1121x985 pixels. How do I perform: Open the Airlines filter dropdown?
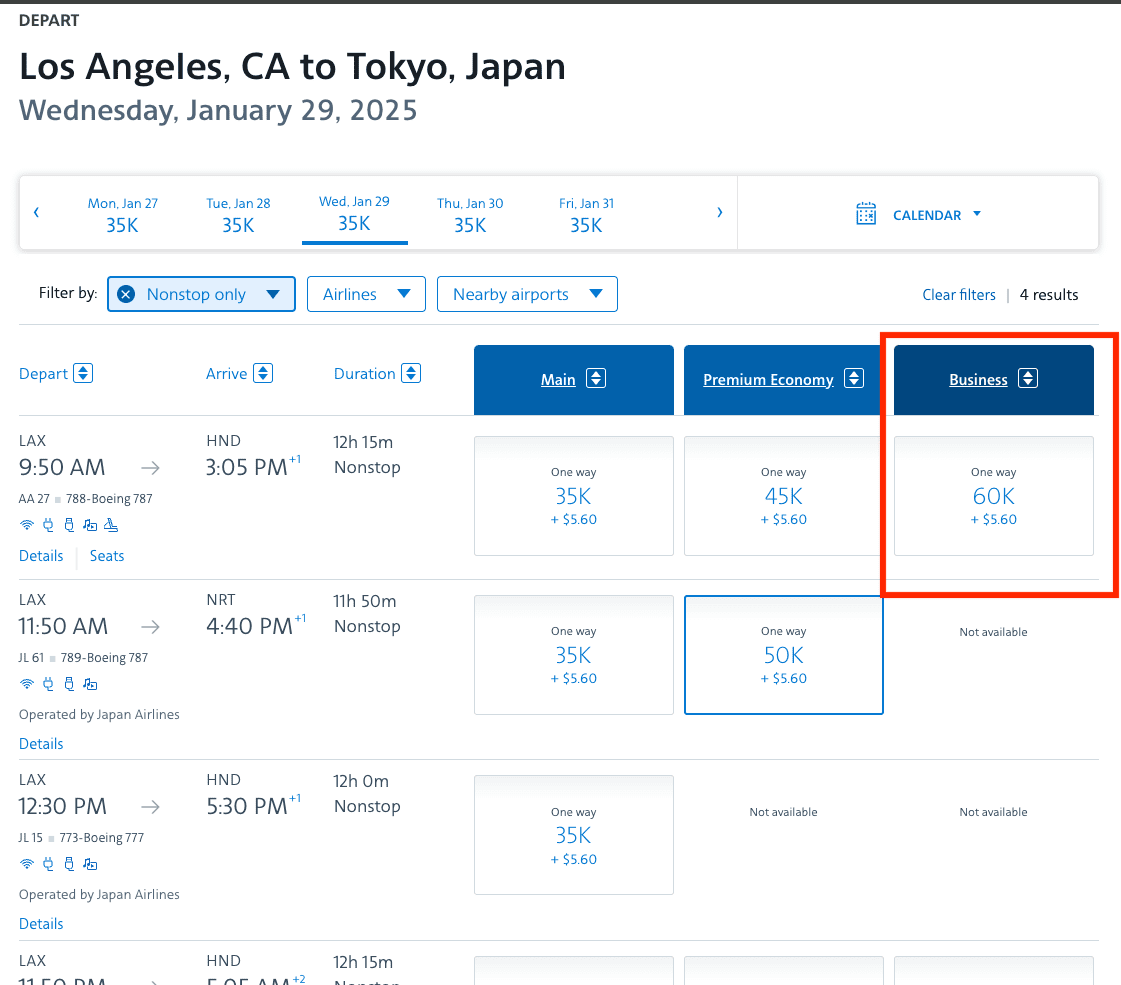click(x=366, y=294)
